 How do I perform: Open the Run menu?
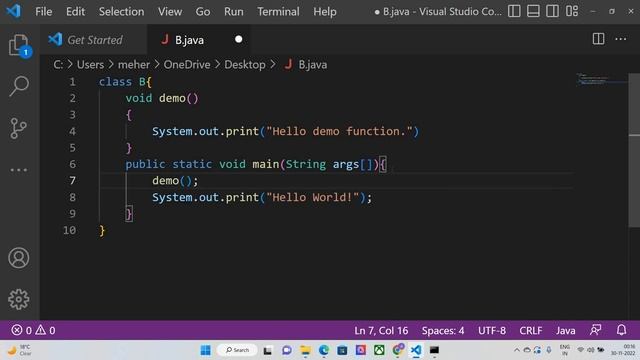233,11
